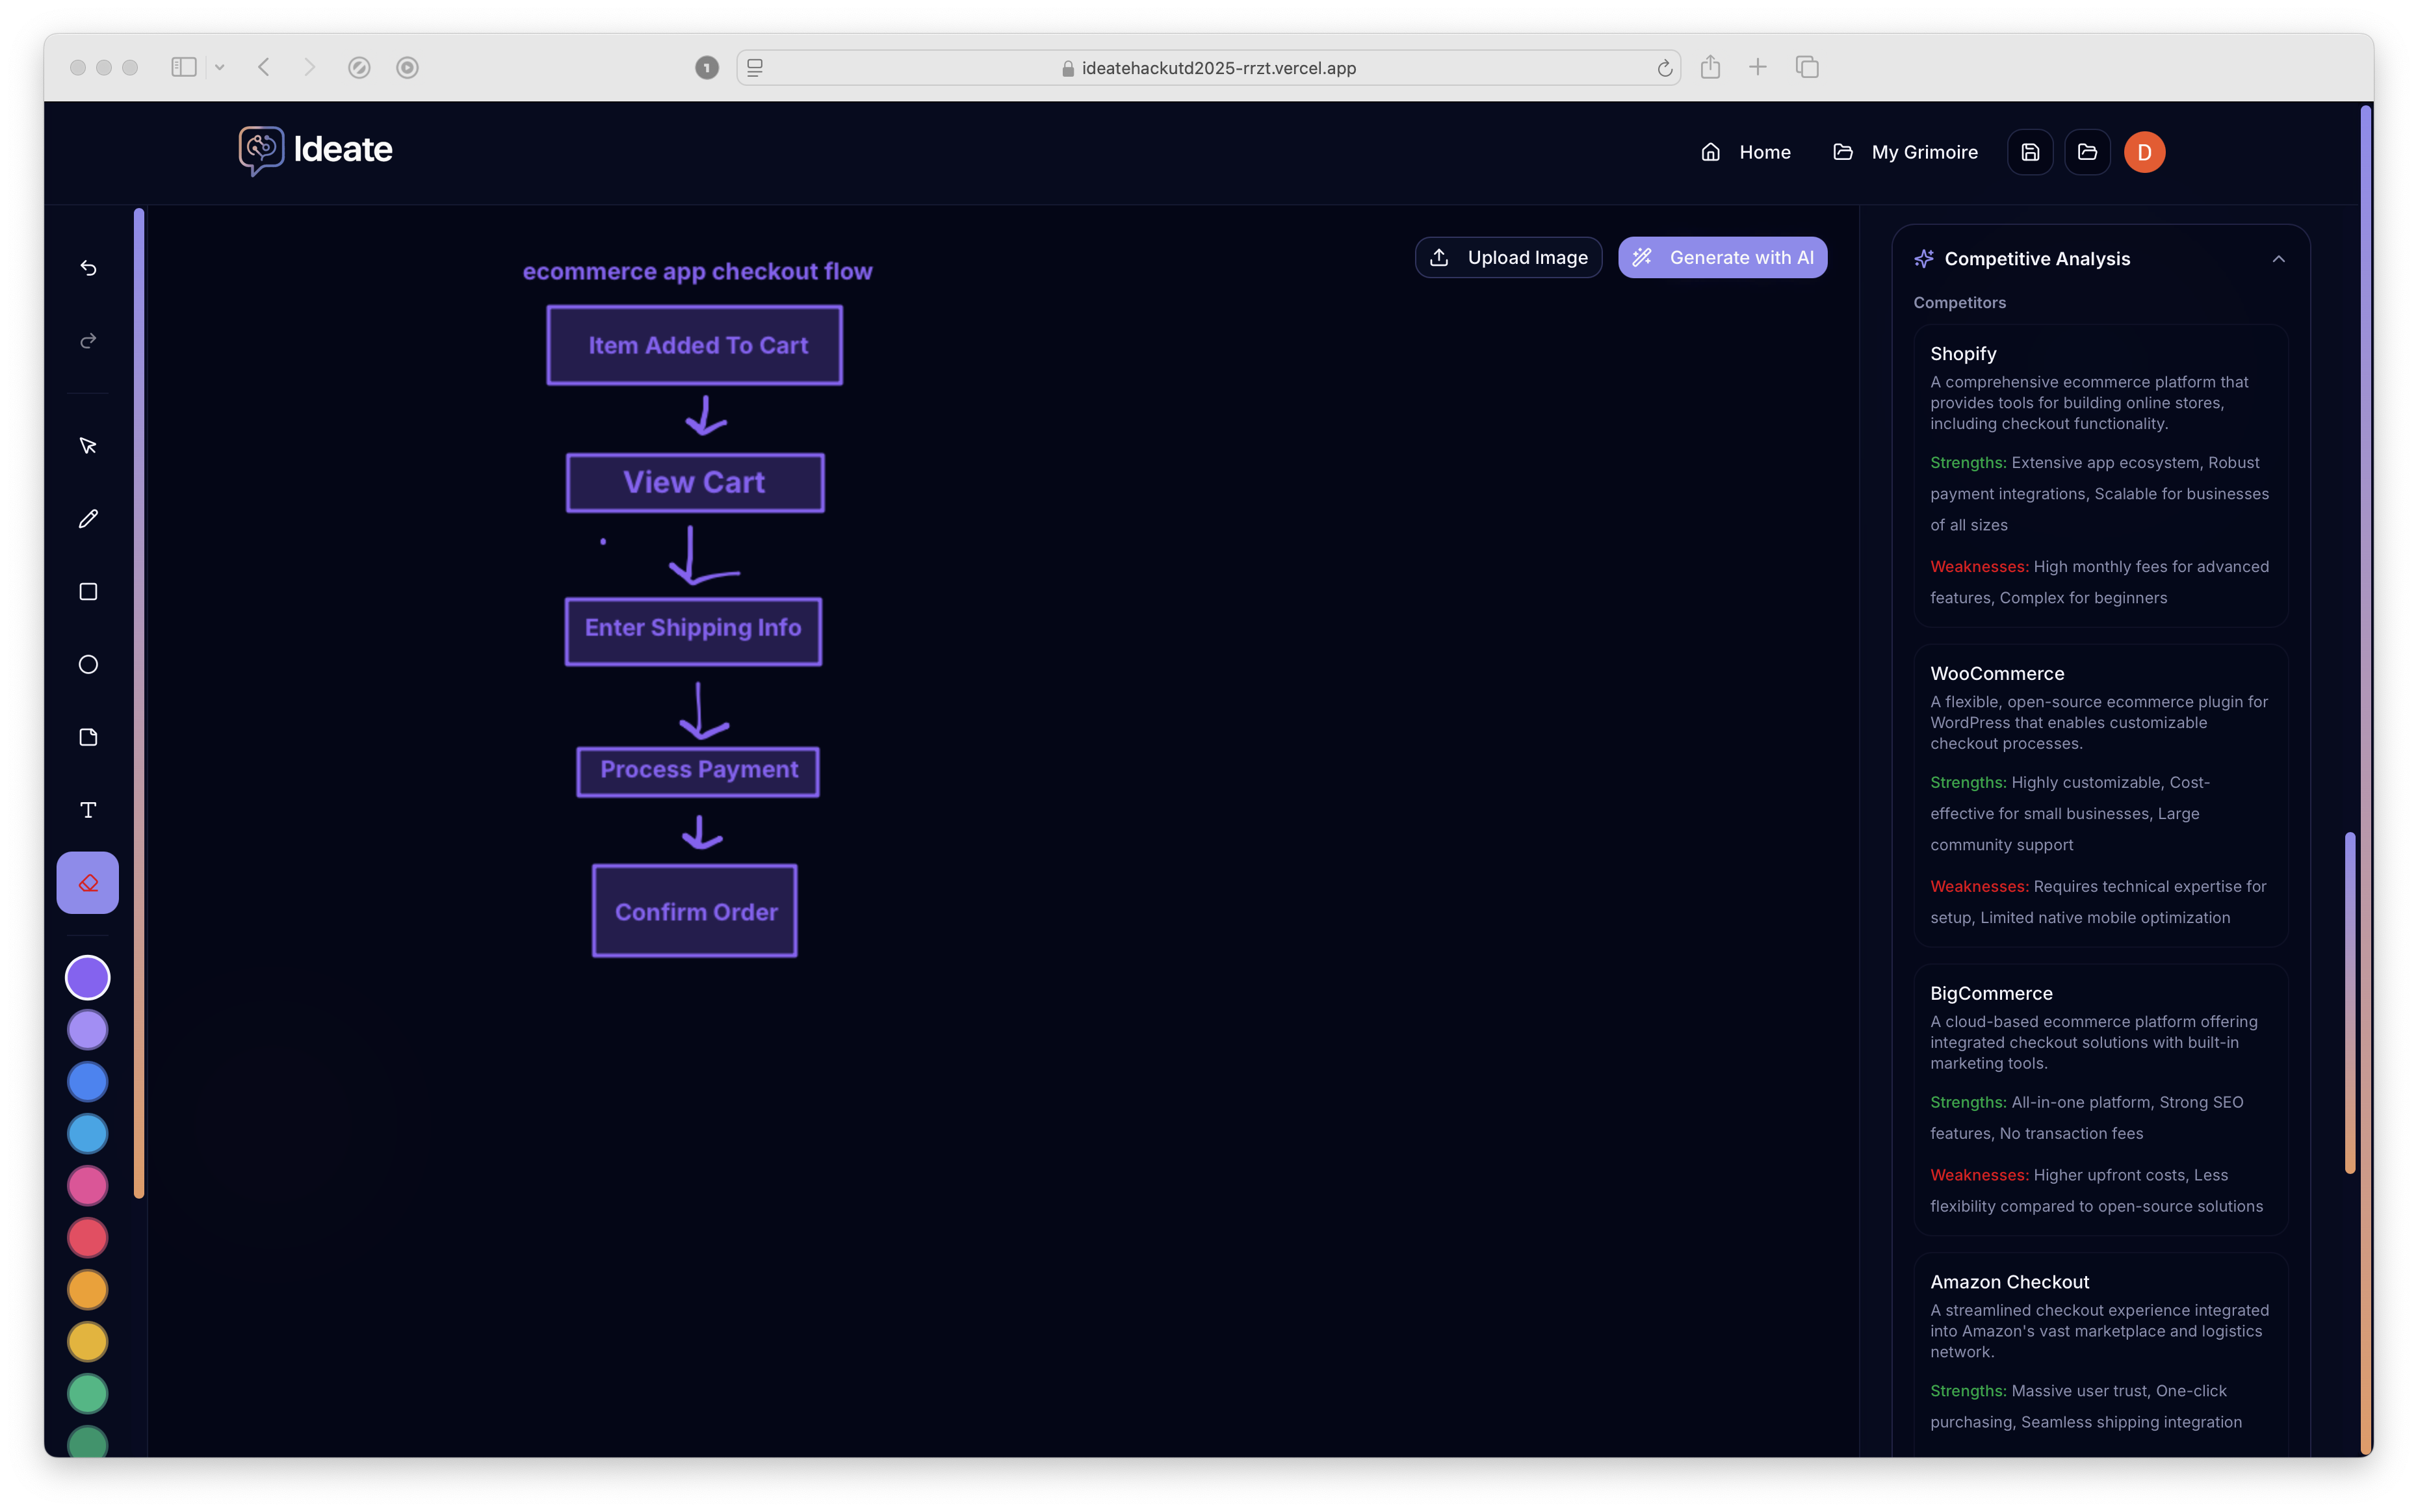2418x1512 pixels.
Task: Click the open folder icon button
Action: [2087, 152]
